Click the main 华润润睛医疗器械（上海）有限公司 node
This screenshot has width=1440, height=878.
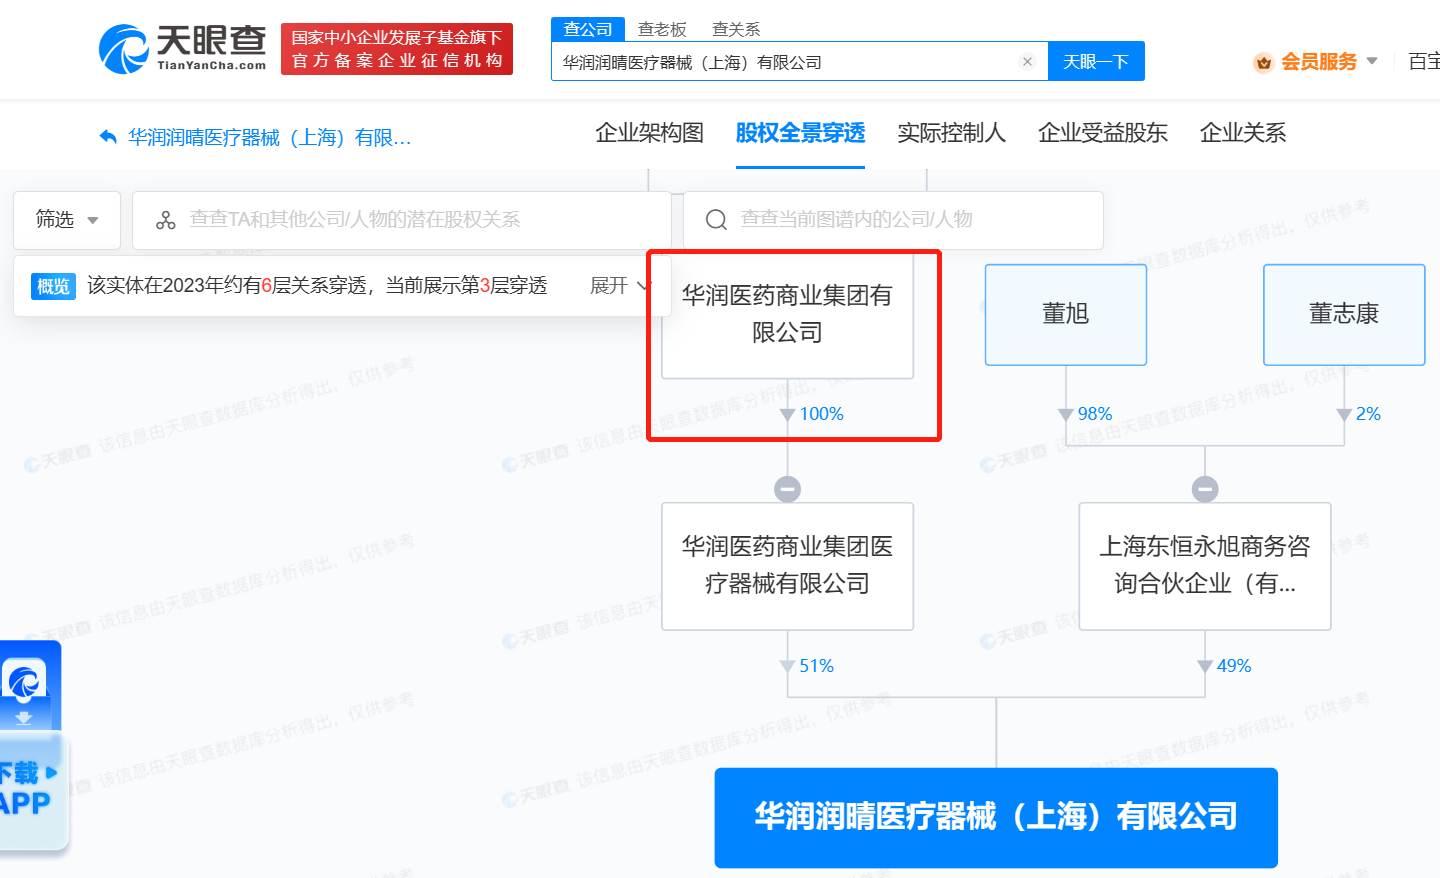coord(996,817)
